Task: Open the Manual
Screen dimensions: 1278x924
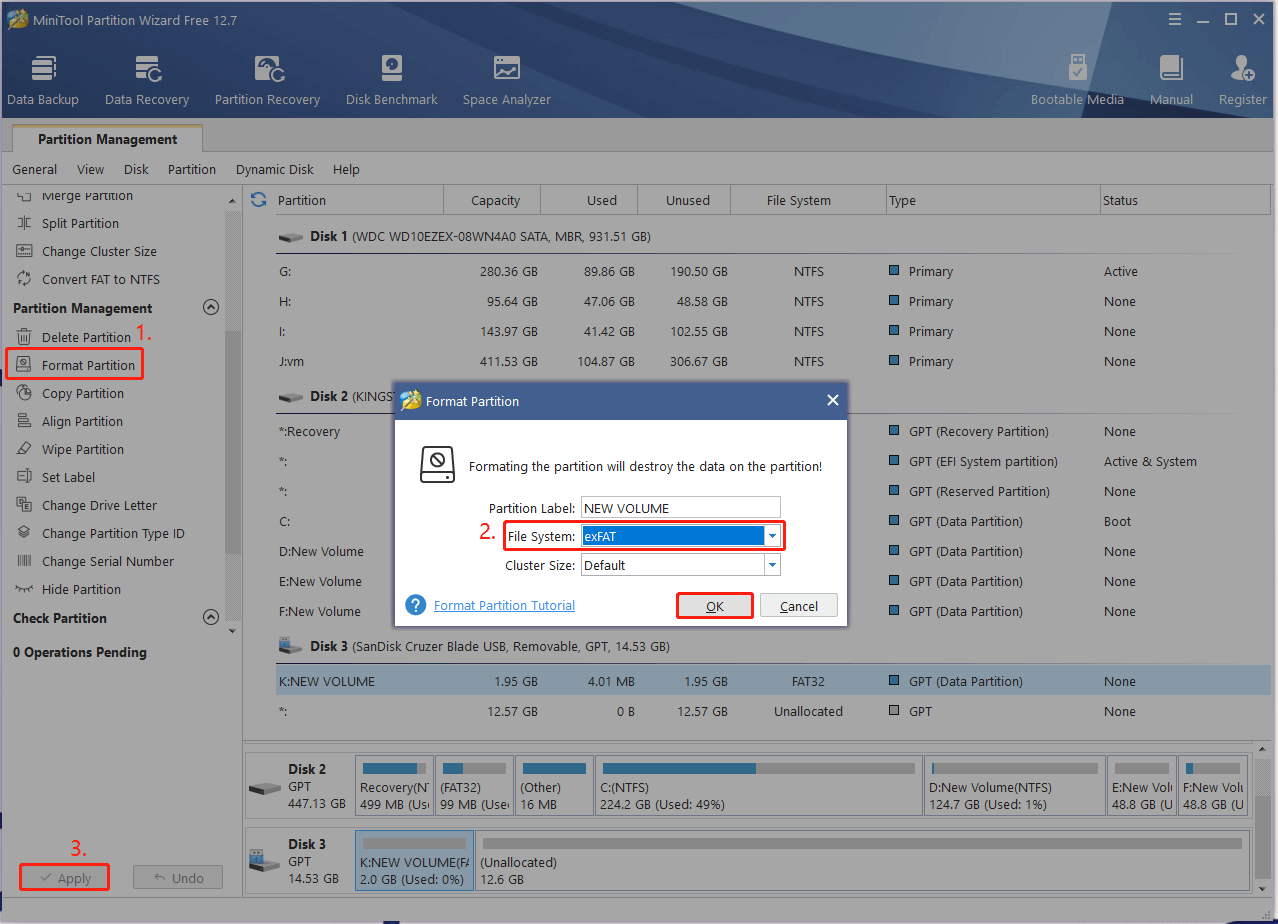Action: pyautogui.click(x=1171, y=81)
